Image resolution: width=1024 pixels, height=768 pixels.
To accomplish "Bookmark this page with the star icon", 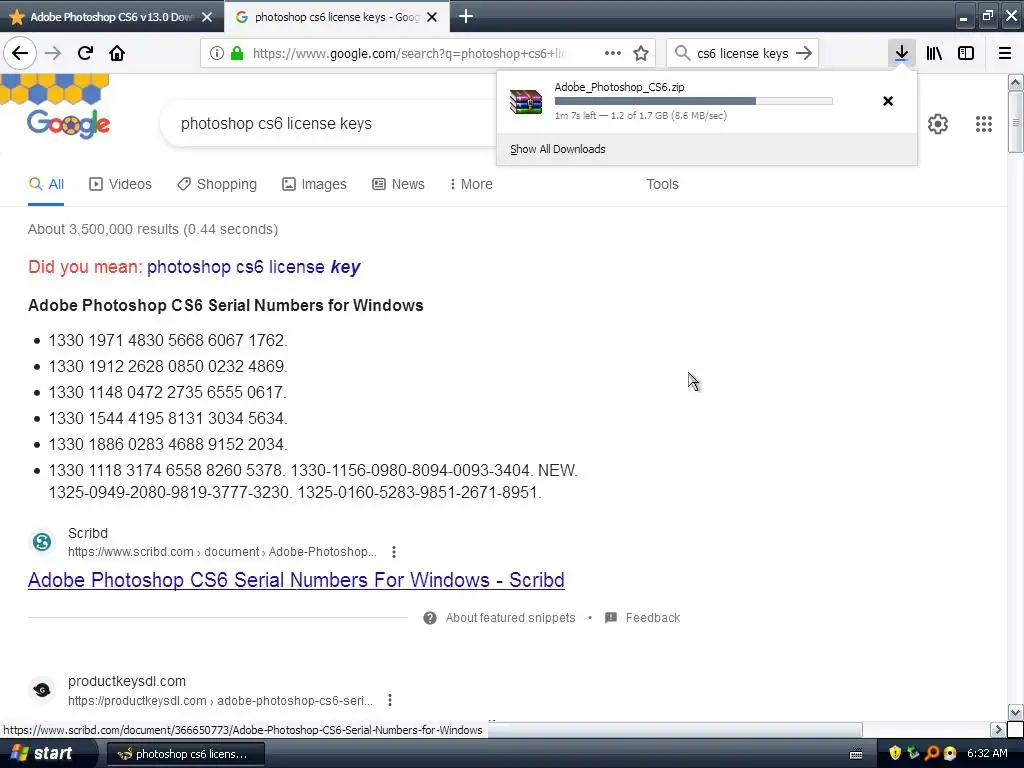I will coord(641,53).
